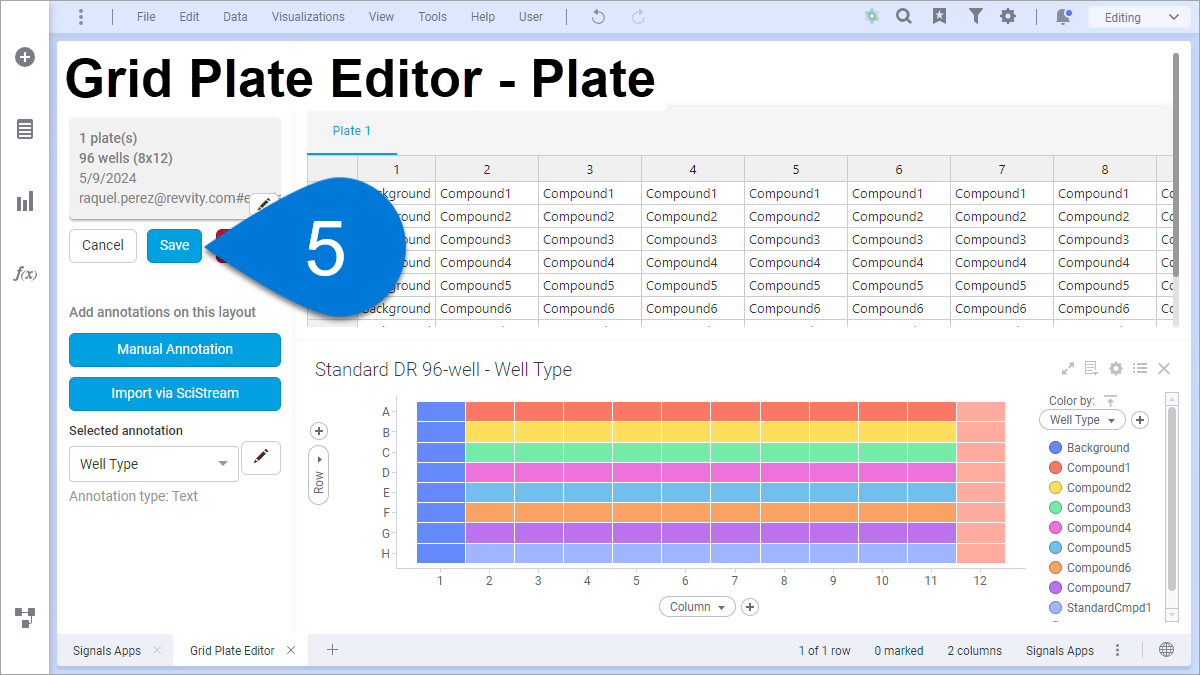The image size is (1200, 675).
Task: Open the add plus panel in left sidebar
Action: [25, 57]
